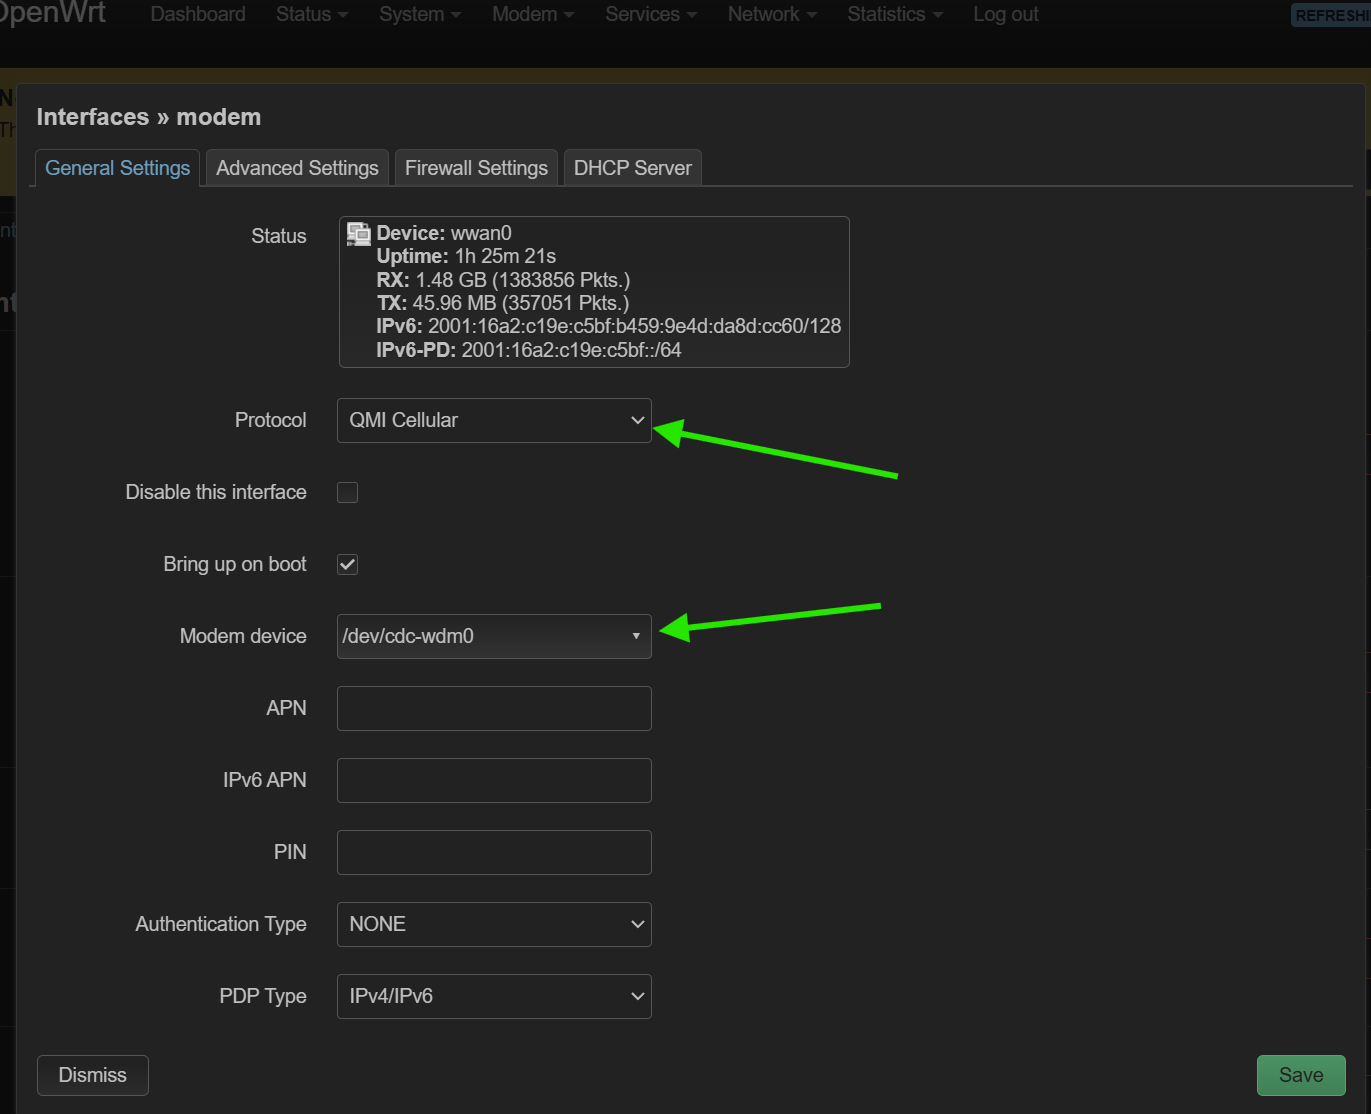Open the Modem device dropdown /dev/cdc-wdm0
The width and height of the screenshot is (1371, 1114).
(x=494, y=636)
